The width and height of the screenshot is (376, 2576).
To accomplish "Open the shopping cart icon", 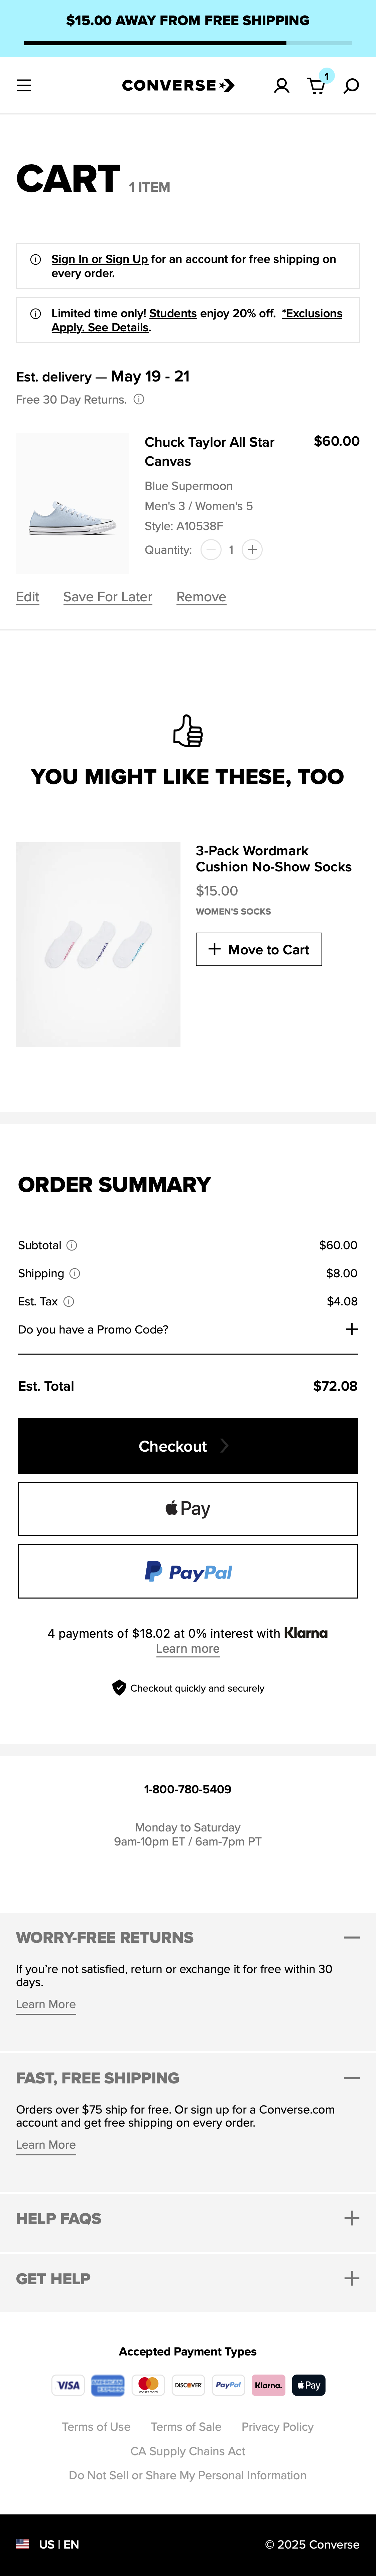I will 316,86.
